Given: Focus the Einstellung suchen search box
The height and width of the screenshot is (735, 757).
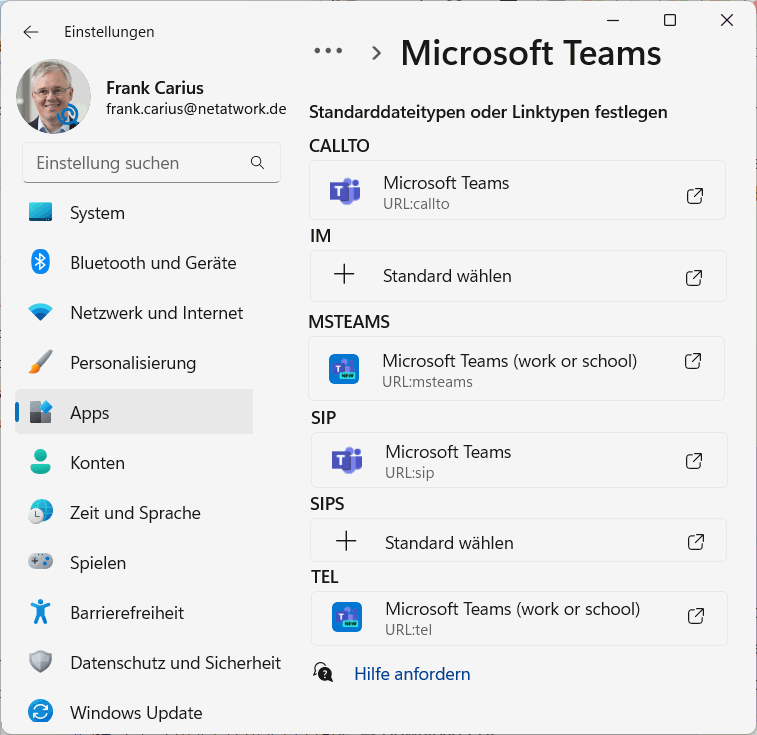Looking at the screenshot, I should pyautogui.click(x=151, y=163).
